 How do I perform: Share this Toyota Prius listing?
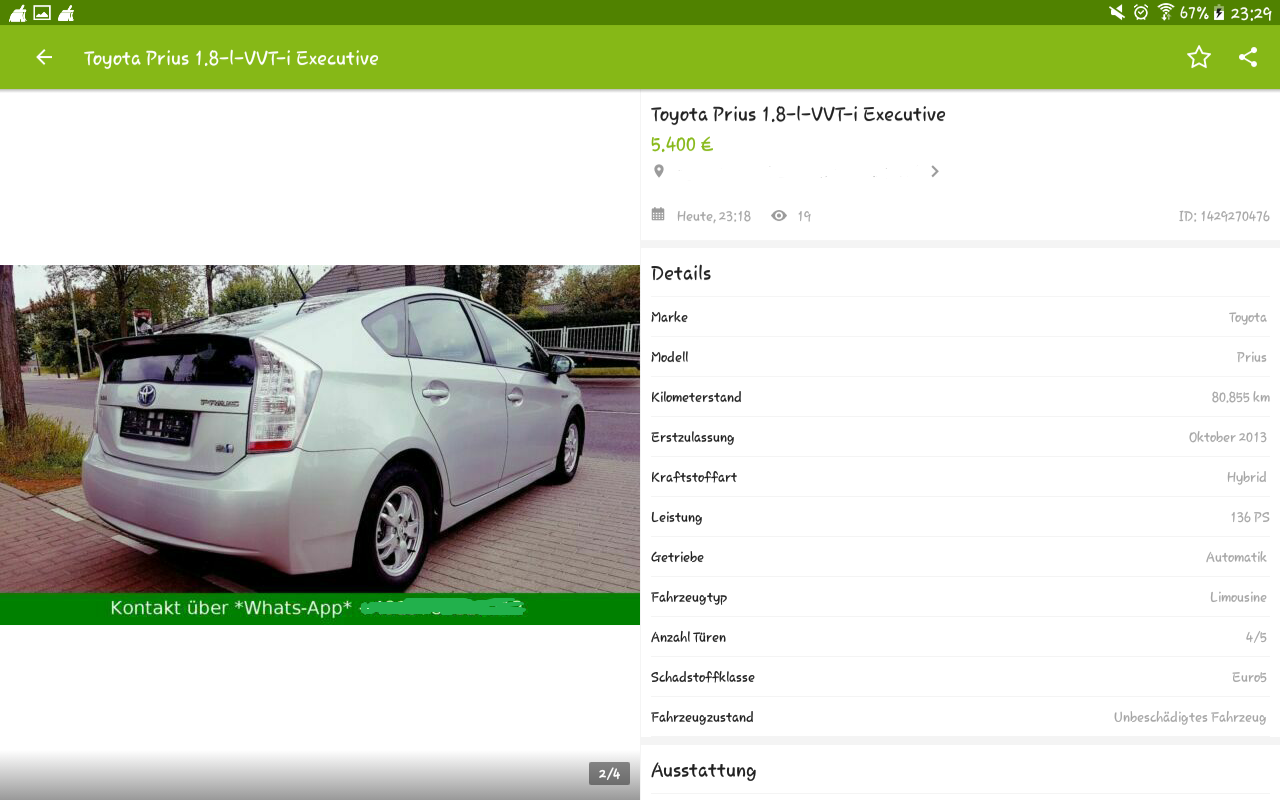(1248, 57)
